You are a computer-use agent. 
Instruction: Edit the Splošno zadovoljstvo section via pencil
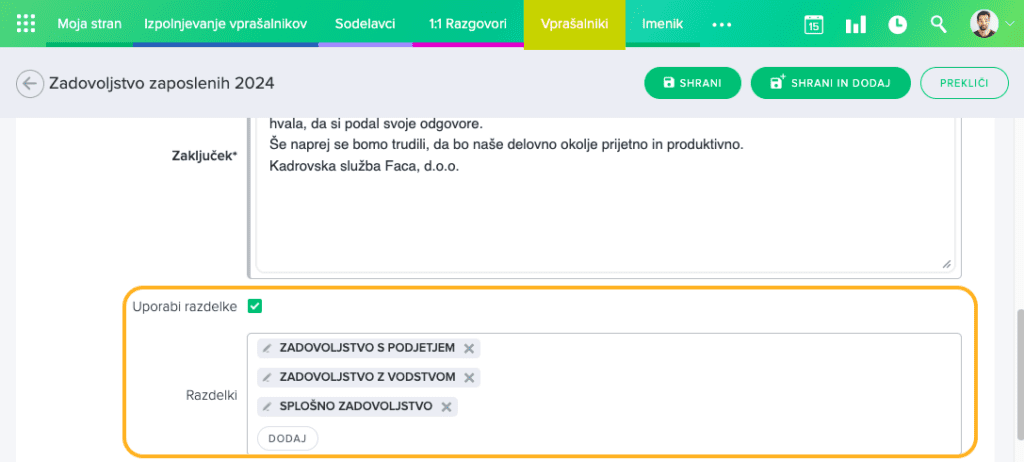pyautogui.click(x=267, y=407)
